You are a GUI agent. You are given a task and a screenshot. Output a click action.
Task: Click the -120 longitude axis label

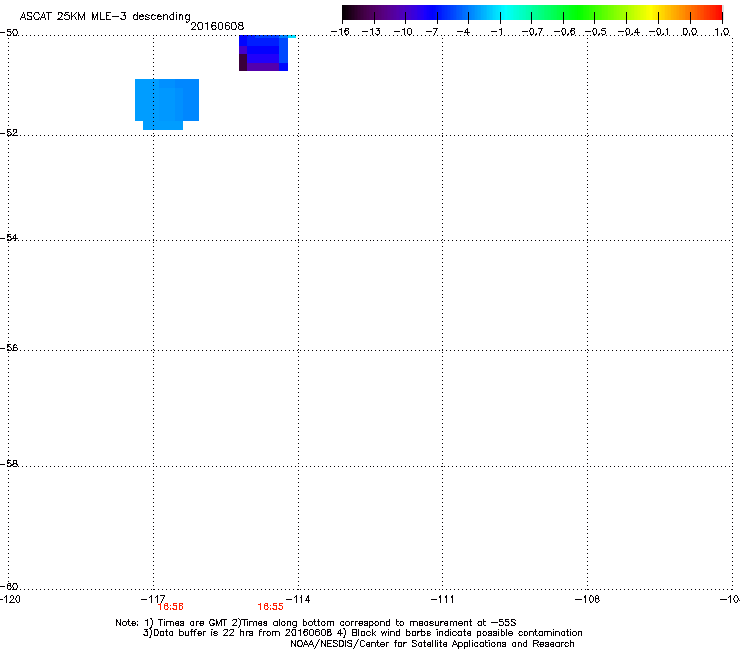(10, 599)
